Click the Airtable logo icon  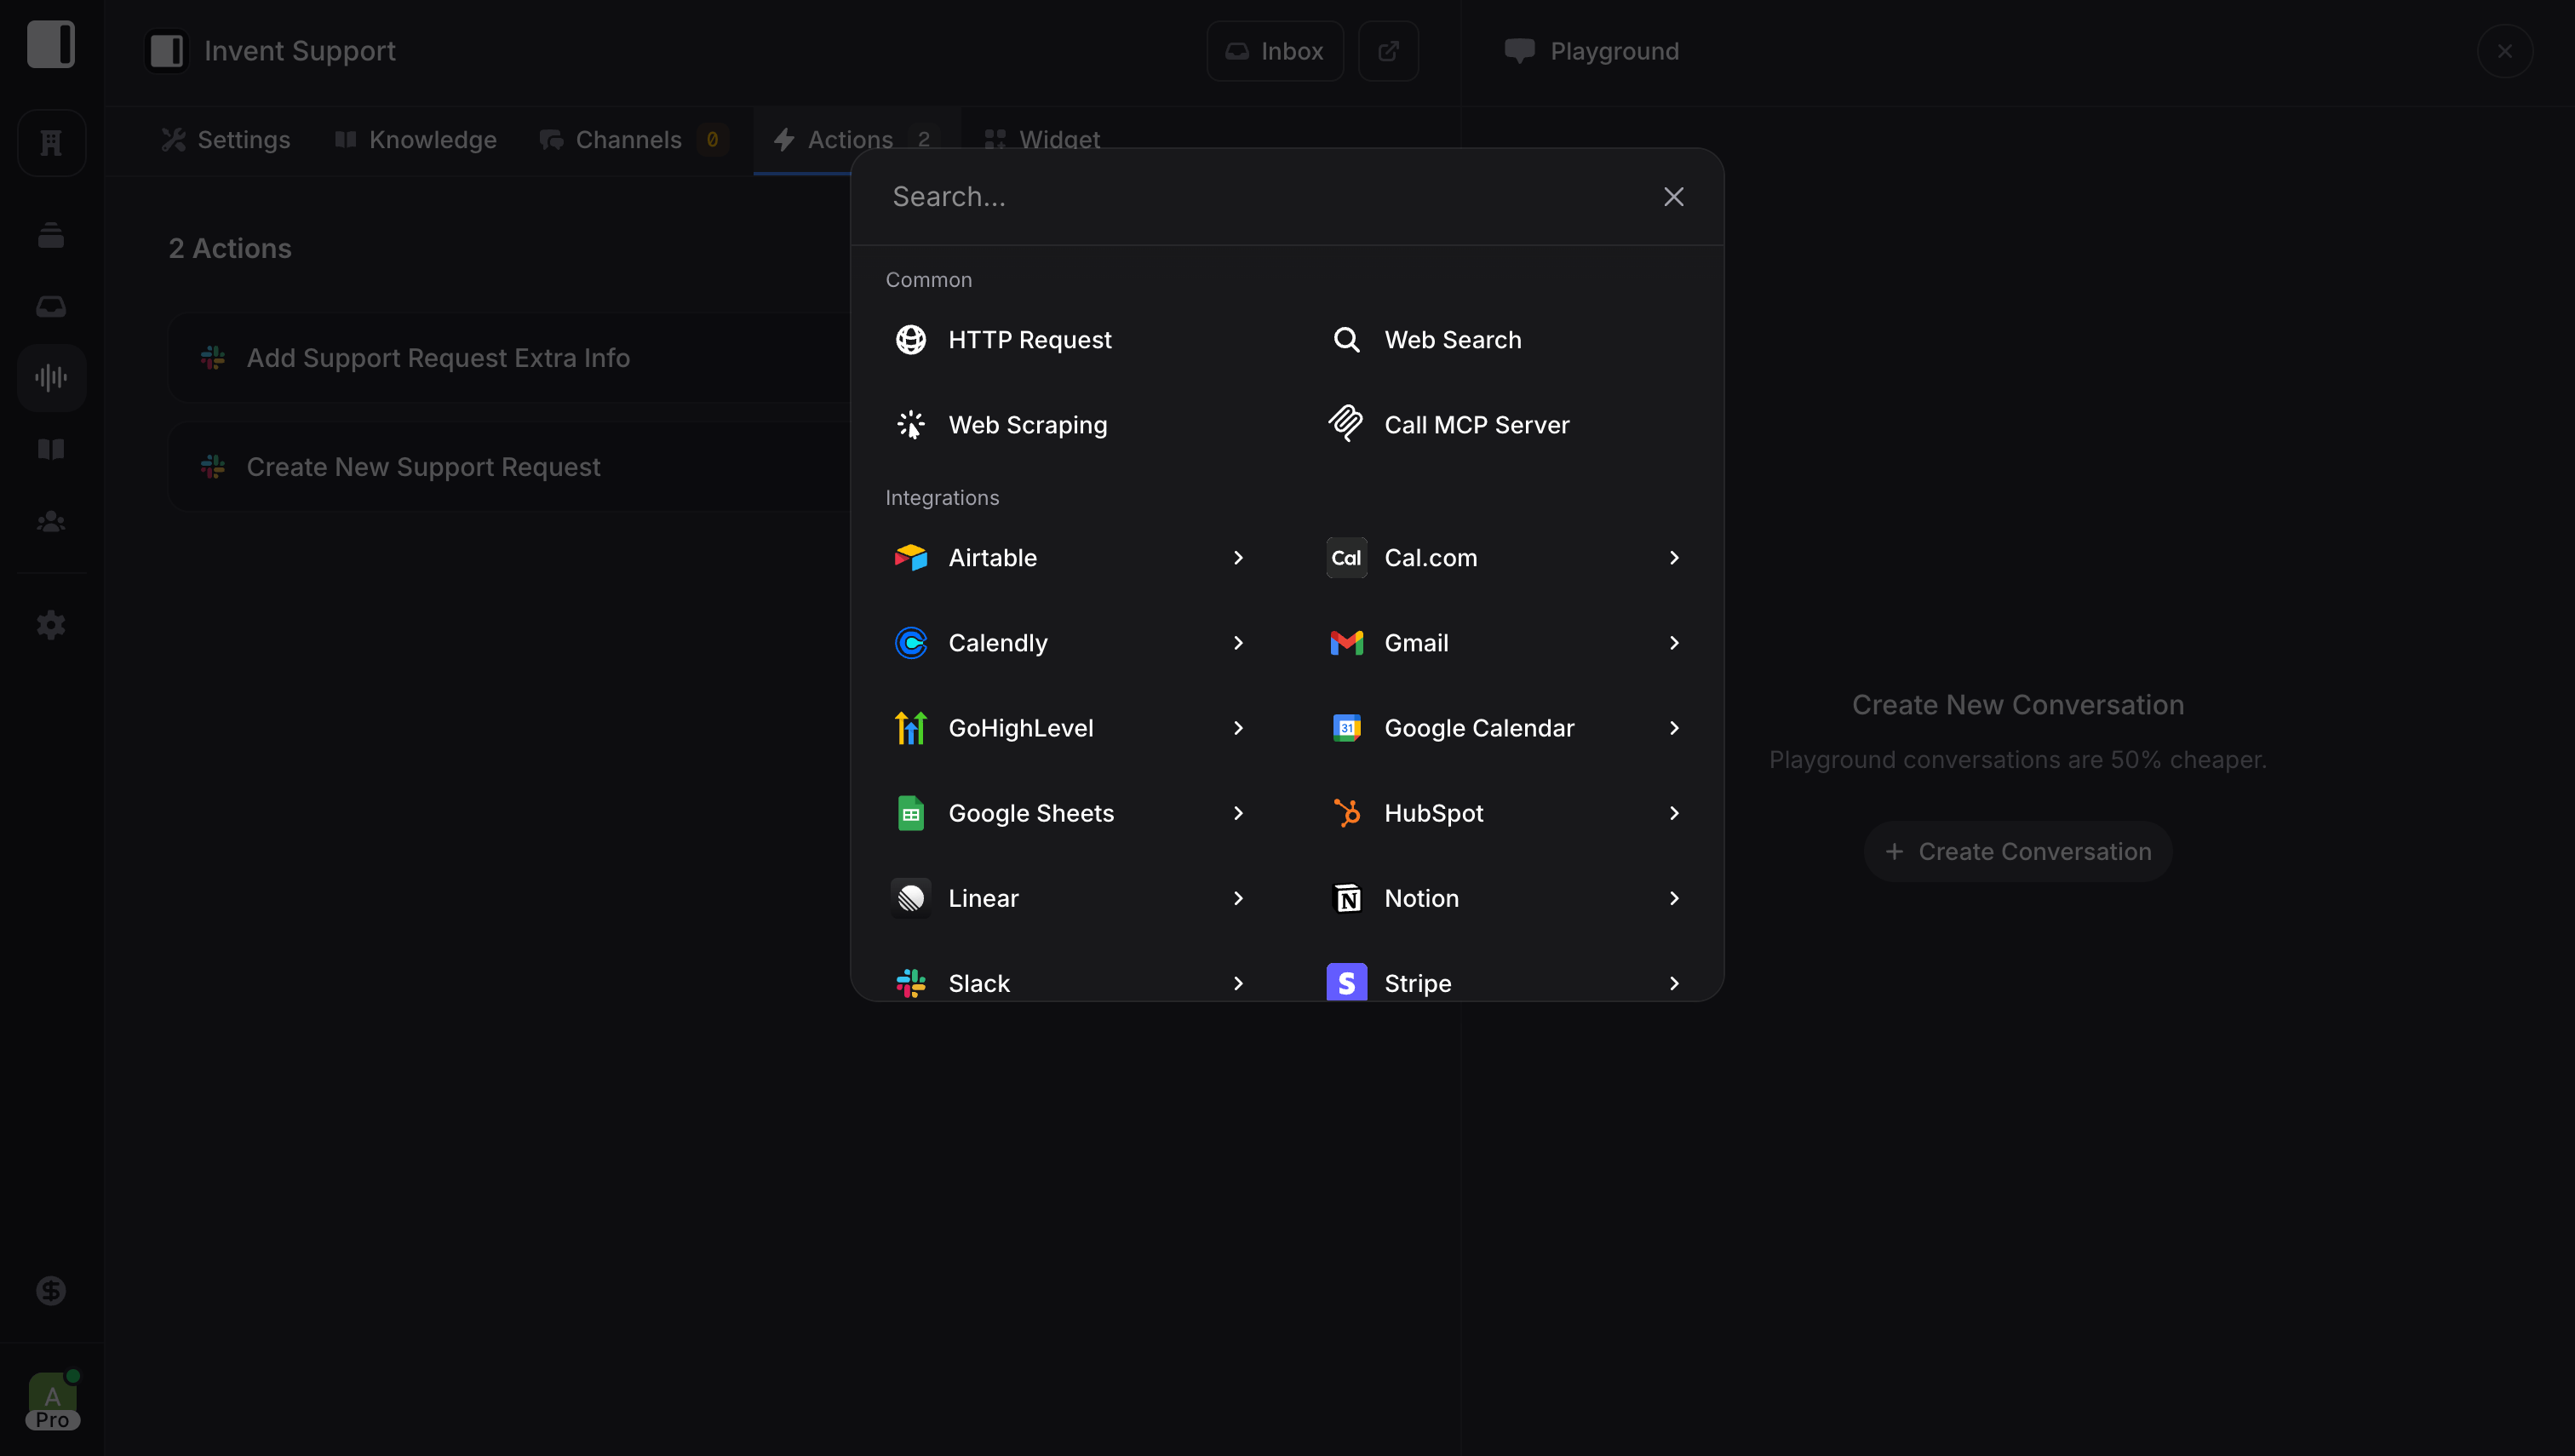coord(910,558)
